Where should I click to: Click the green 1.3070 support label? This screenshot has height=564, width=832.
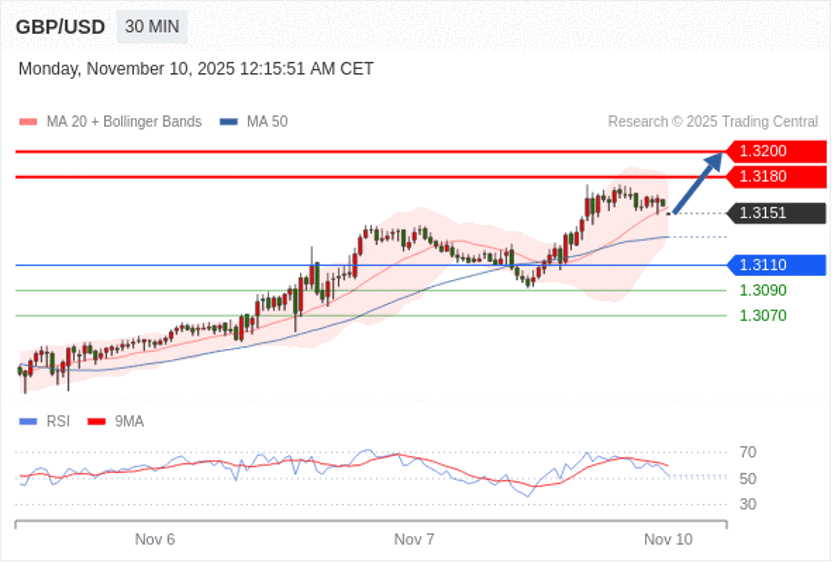point(762,315)
